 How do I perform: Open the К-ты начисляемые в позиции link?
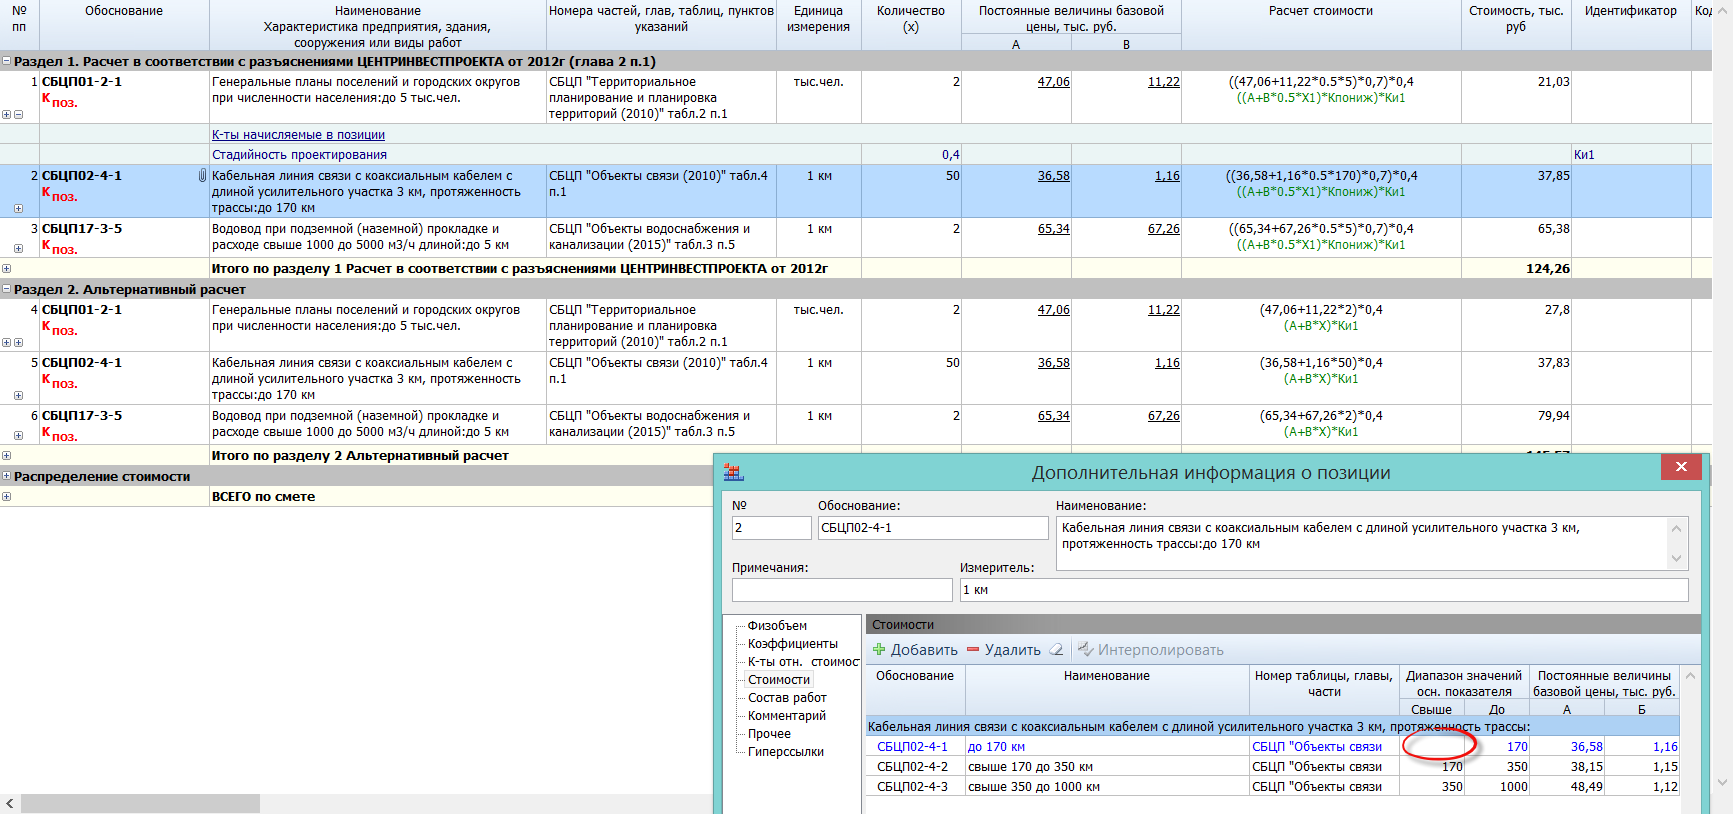coord(298,135)
